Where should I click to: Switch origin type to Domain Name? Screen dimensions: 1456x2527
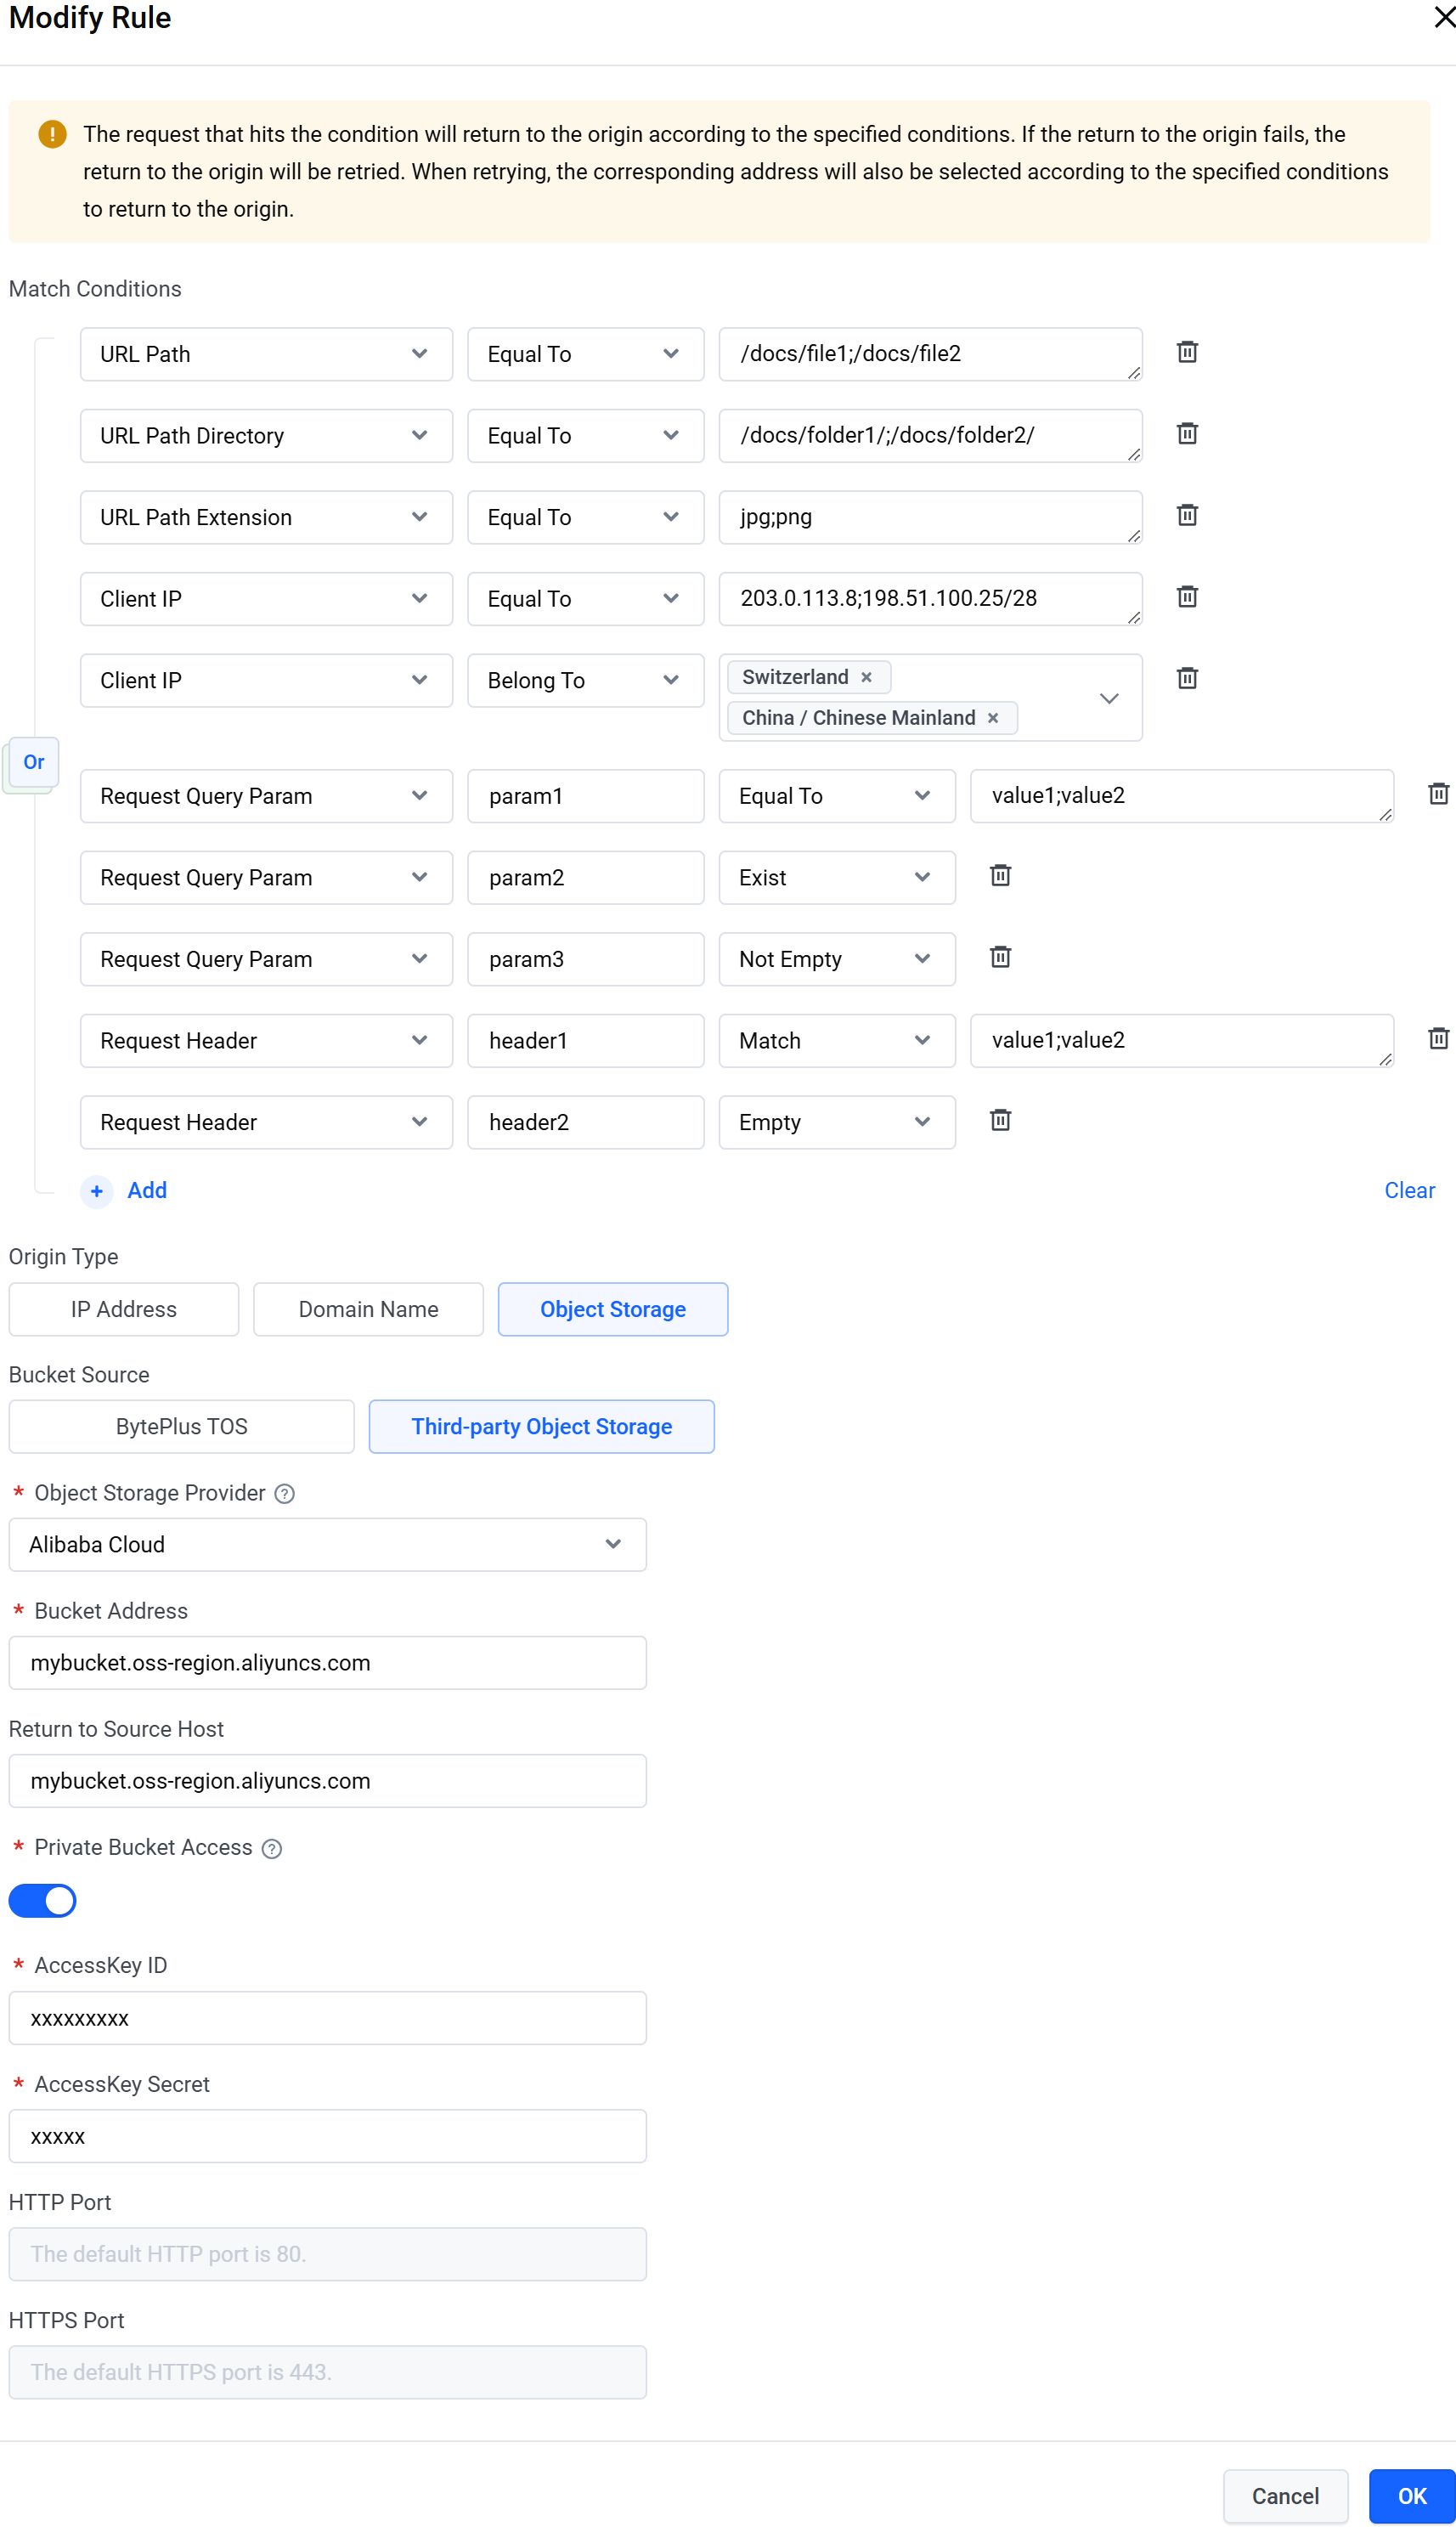[x=368, y=1309]
